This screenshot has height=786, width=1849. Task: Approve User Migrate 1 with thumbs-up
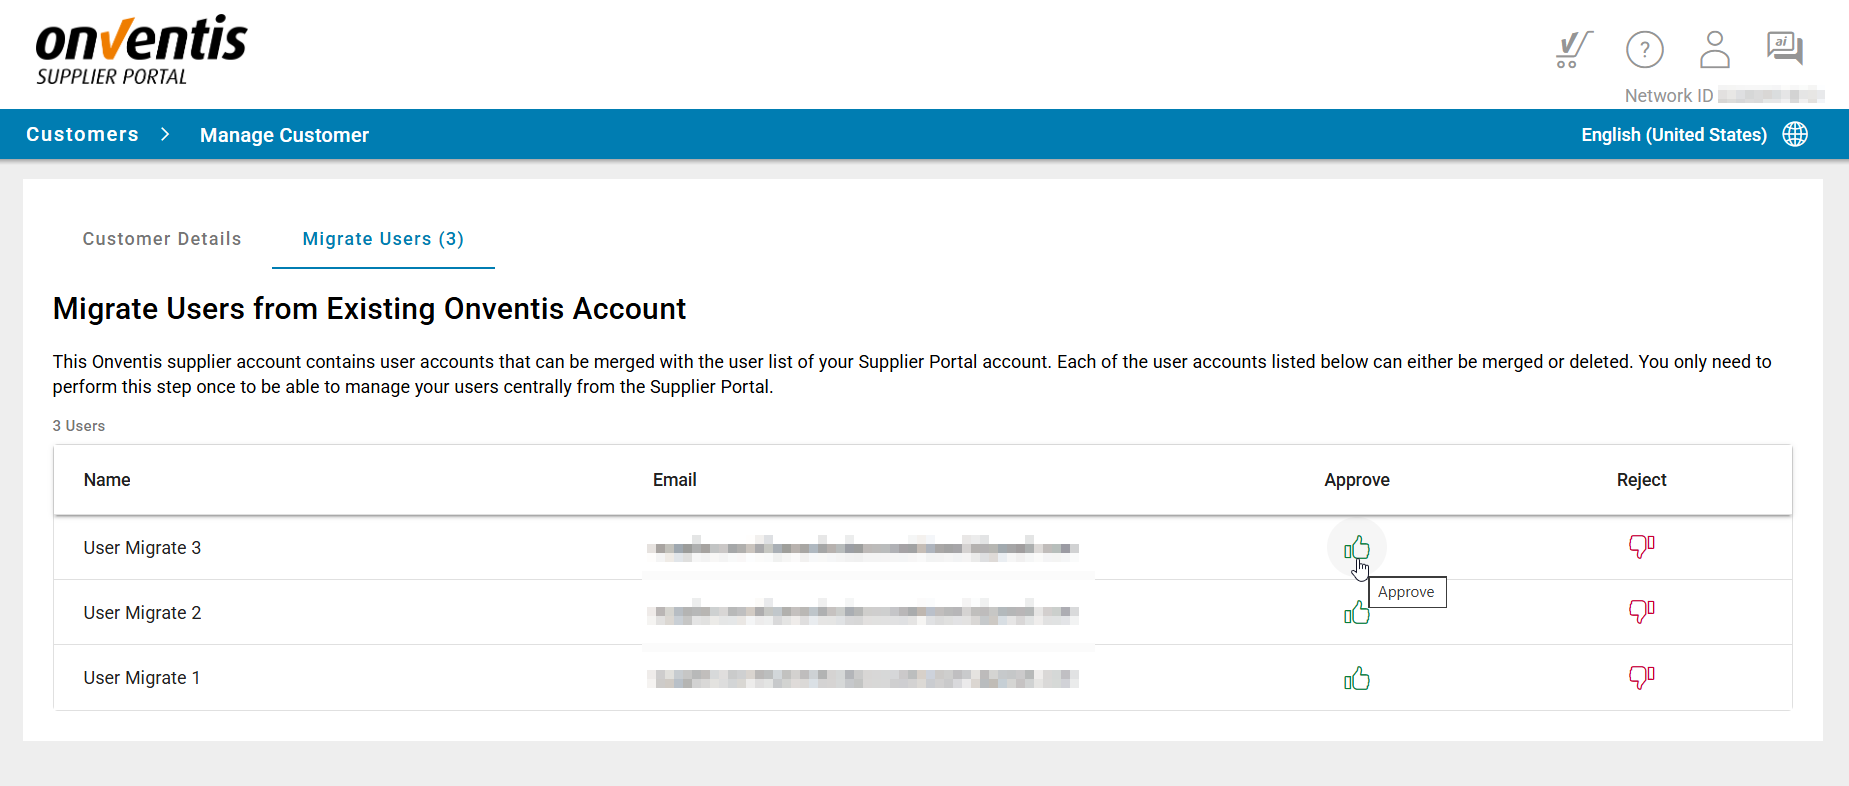[1357, 679]
